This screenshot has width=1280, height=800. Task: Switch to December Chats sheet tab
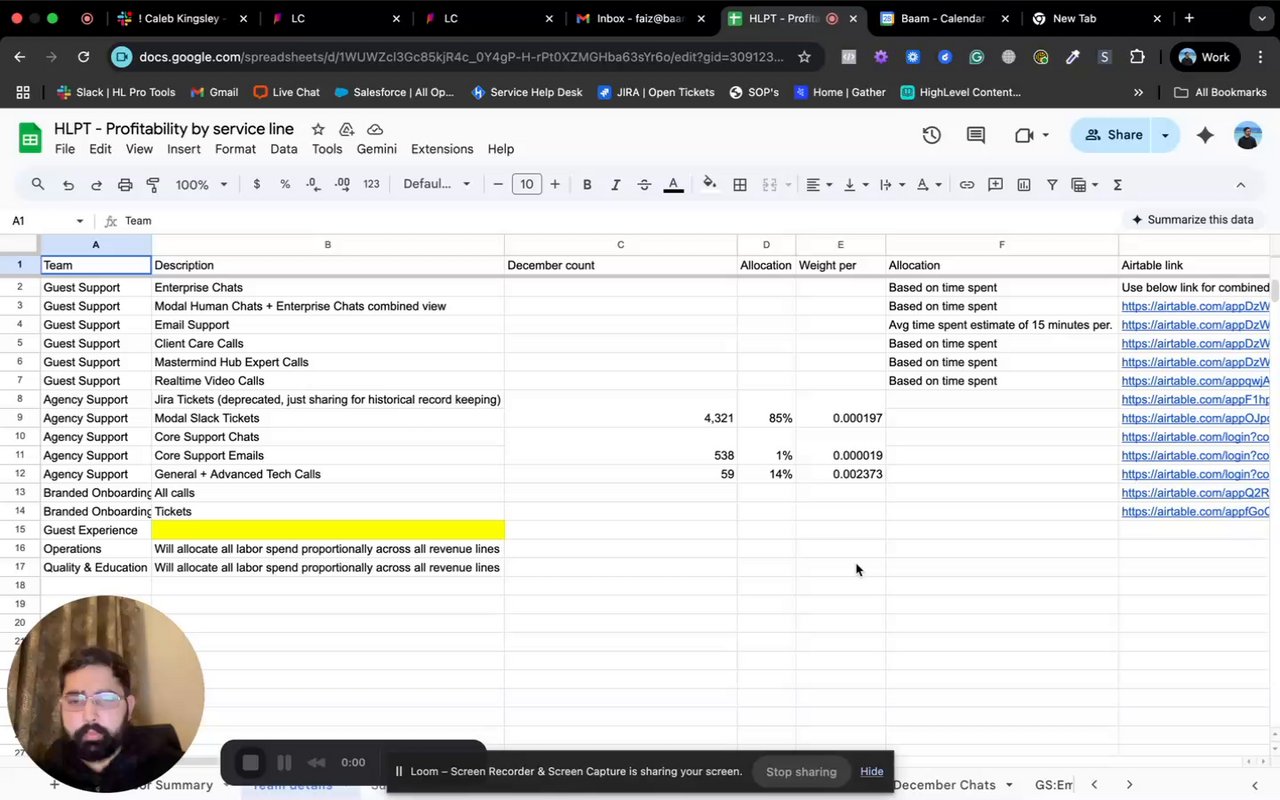tap(944, 785)
